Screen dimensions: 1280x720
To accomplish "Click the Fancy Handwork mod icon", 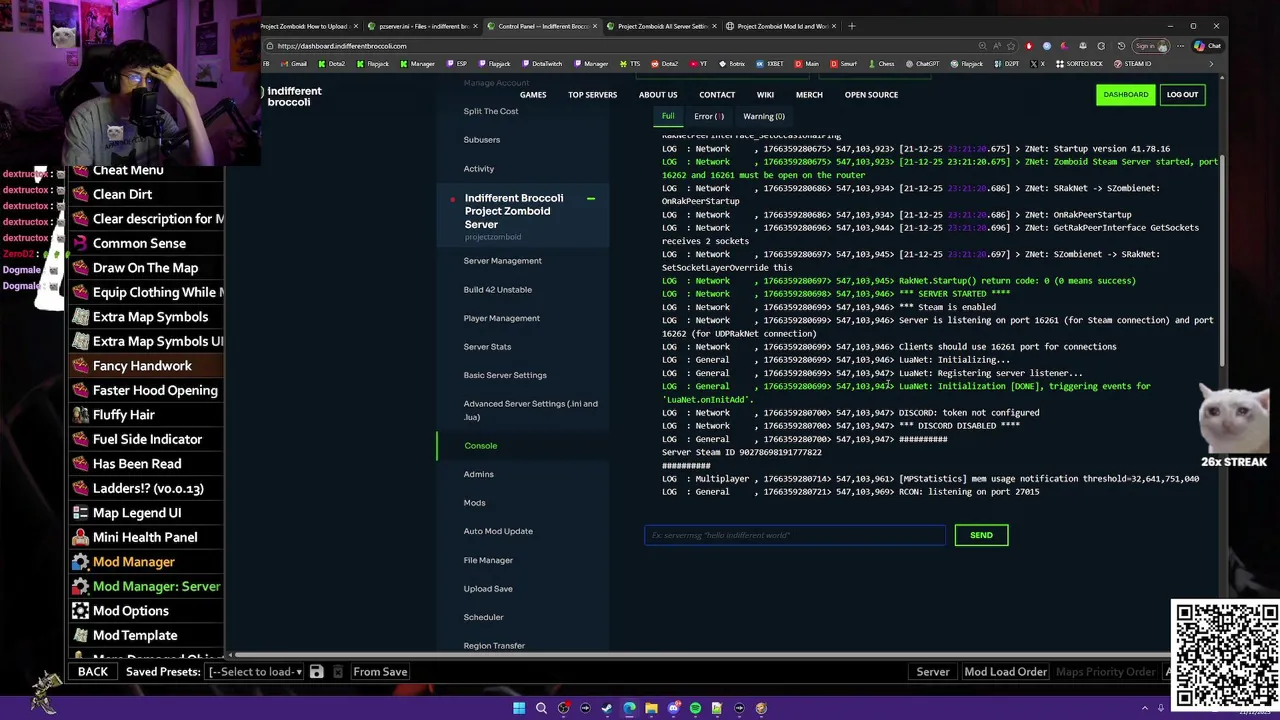I will pyautogui.click(x=80, y=366).
